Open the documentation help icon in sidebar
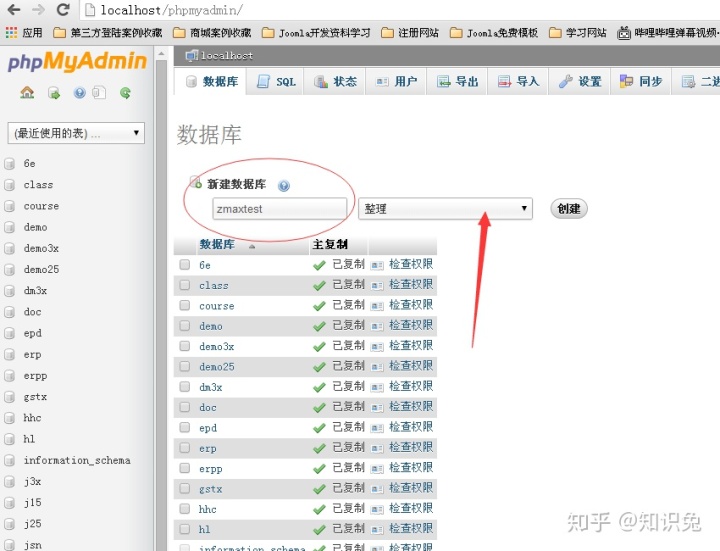This screenshot has height=551, width=720. point(79,93)
